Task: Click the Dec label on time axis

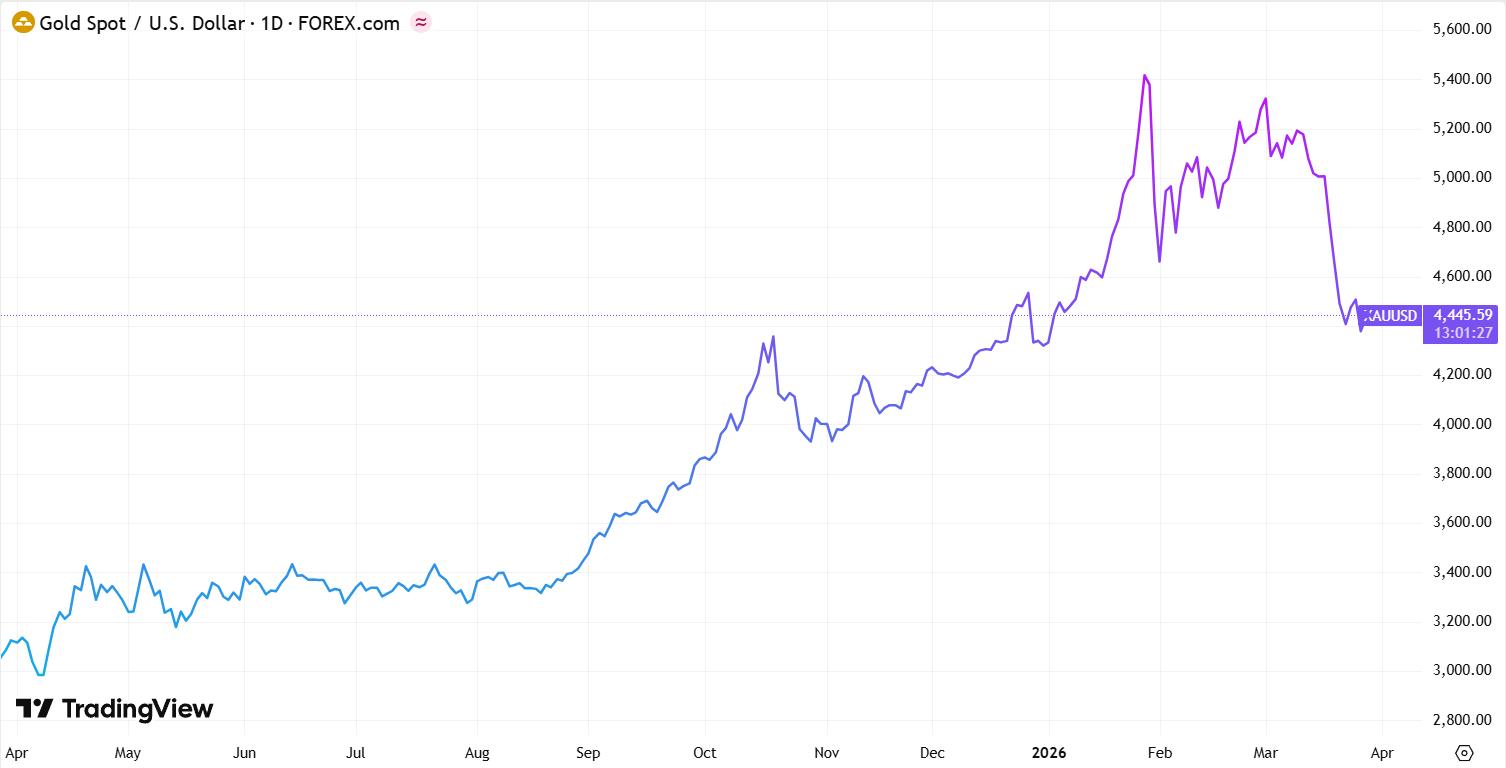Action: [x=932, y=752]
